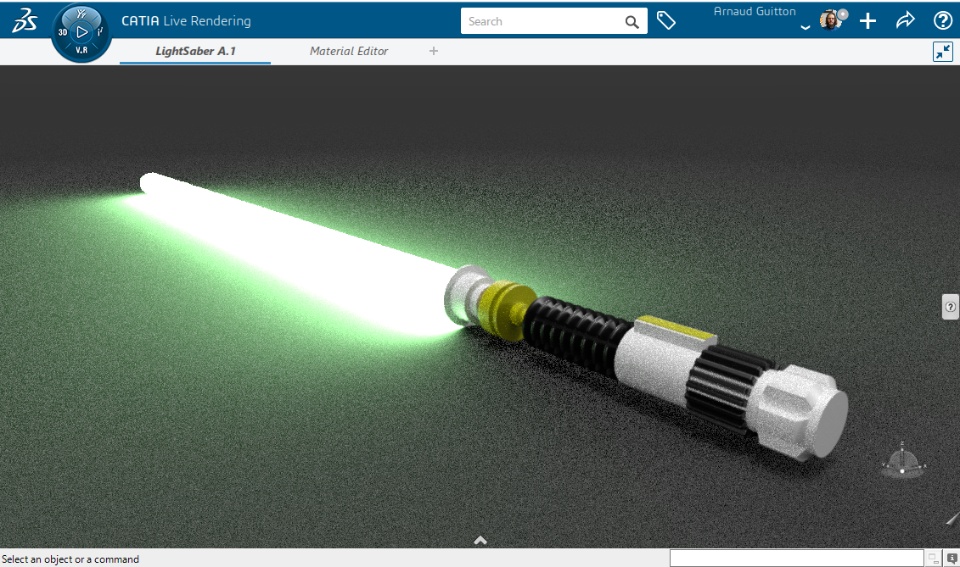This screenshot has height=567, width=960.
Task: Click the 3DS Dassault Systèmes logo
Action: click(24, 20)
